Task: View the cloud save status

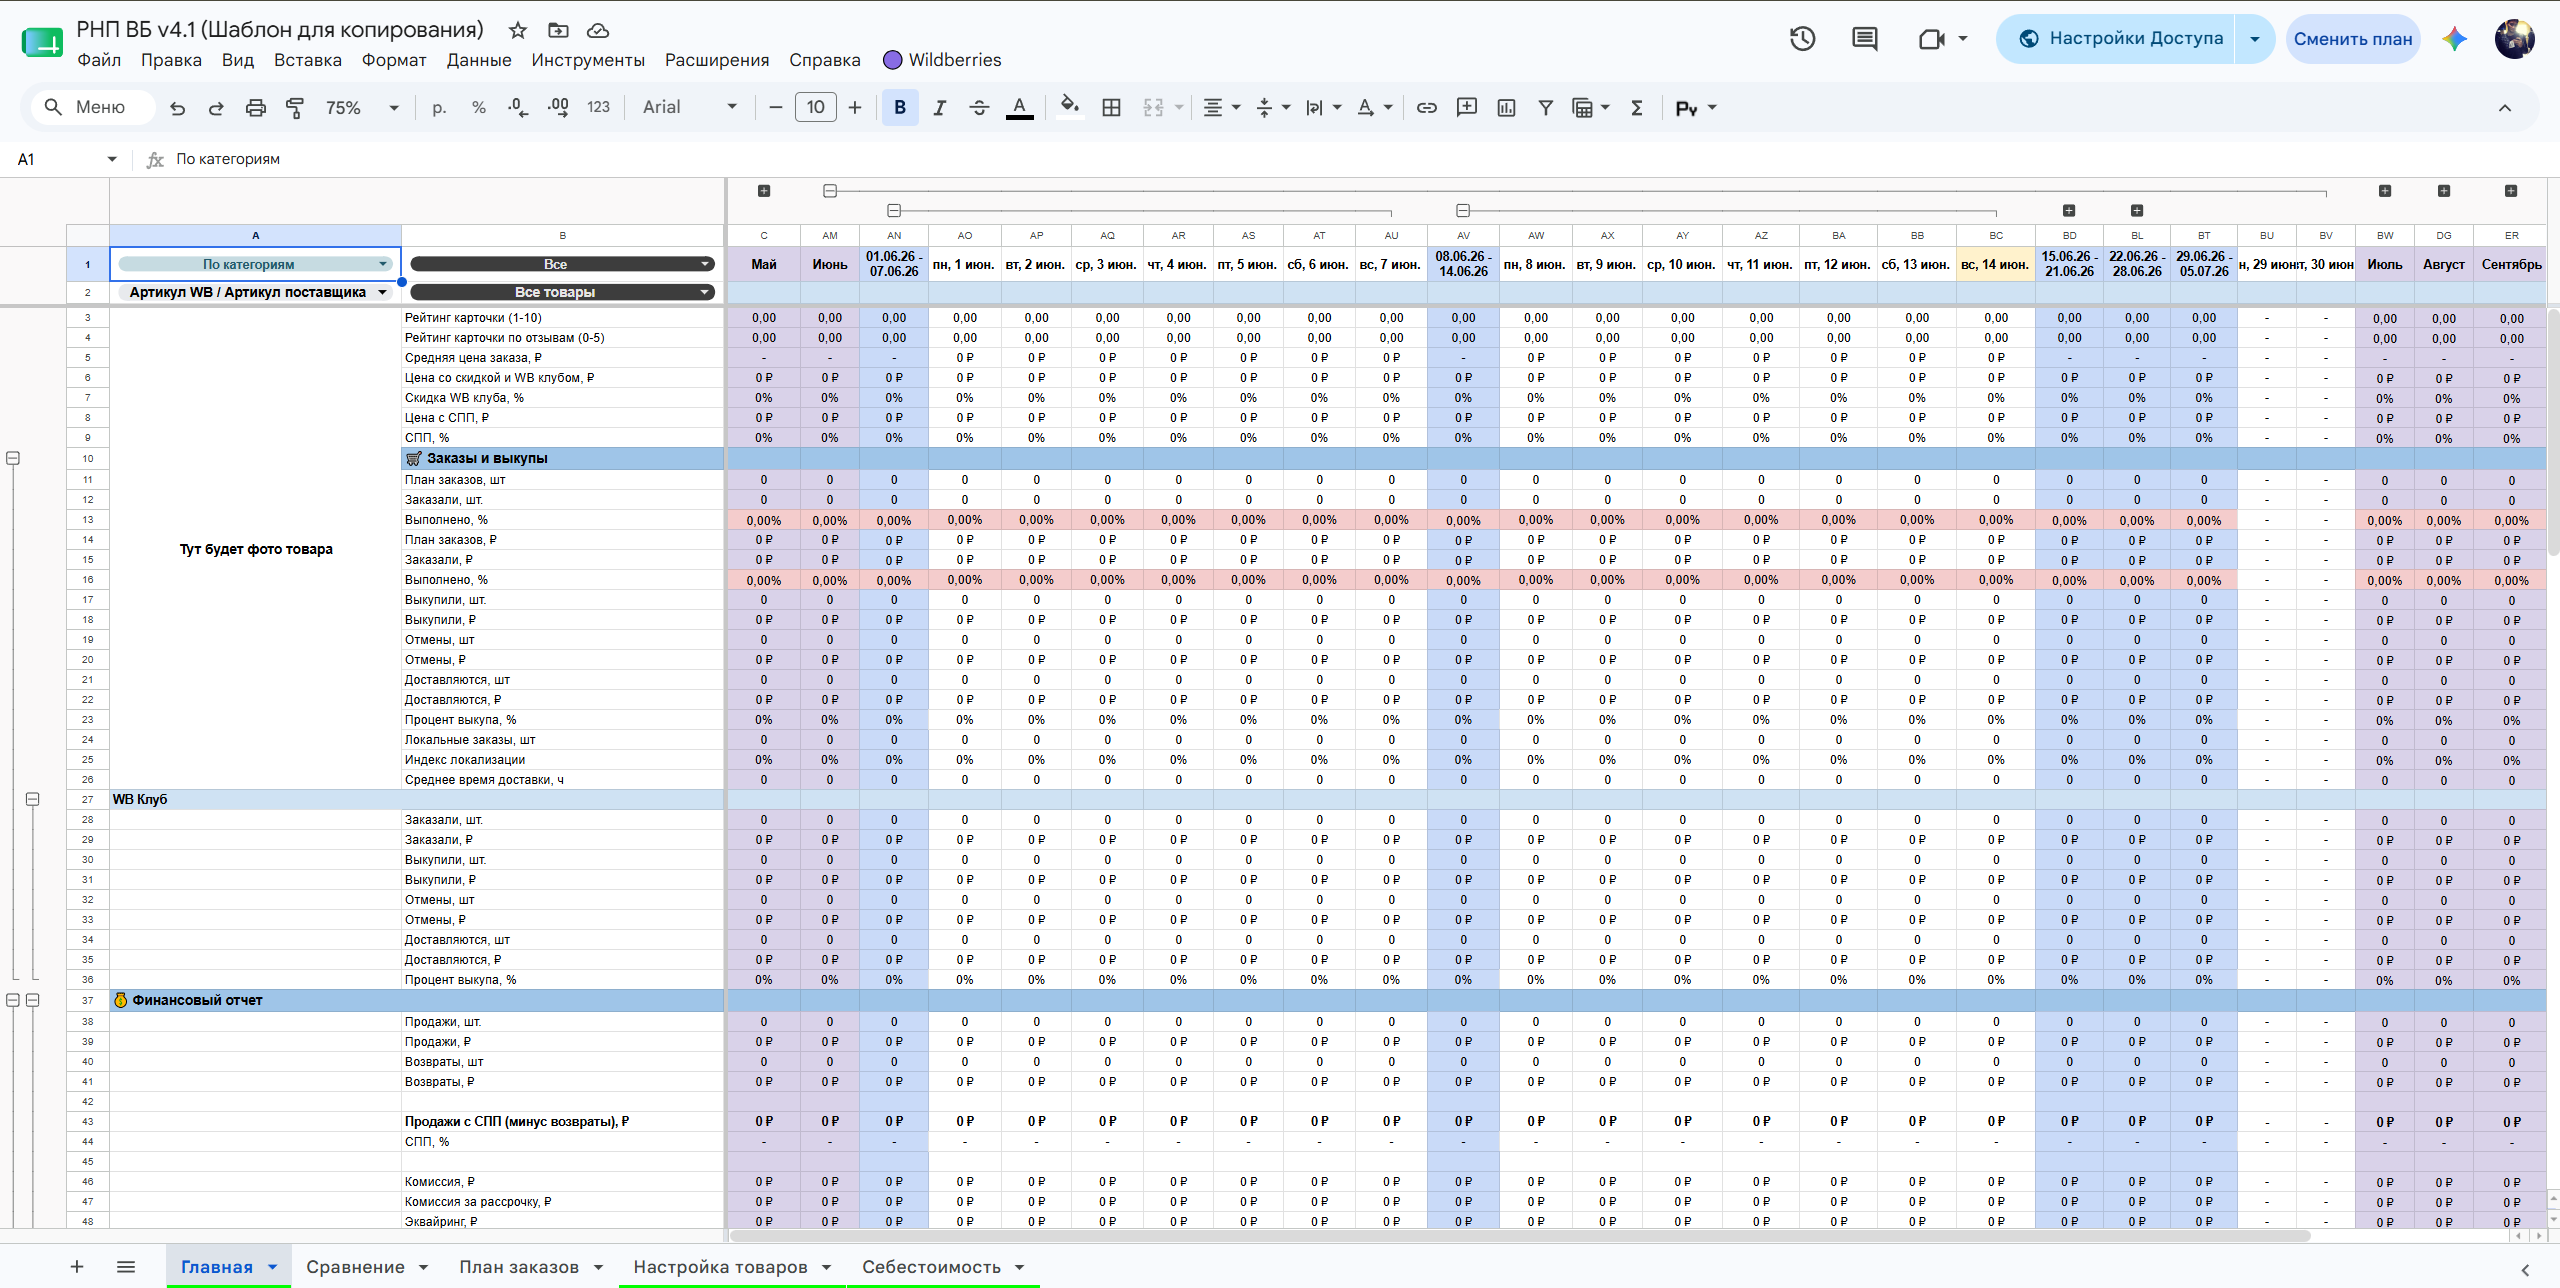Action: point(598,30)
